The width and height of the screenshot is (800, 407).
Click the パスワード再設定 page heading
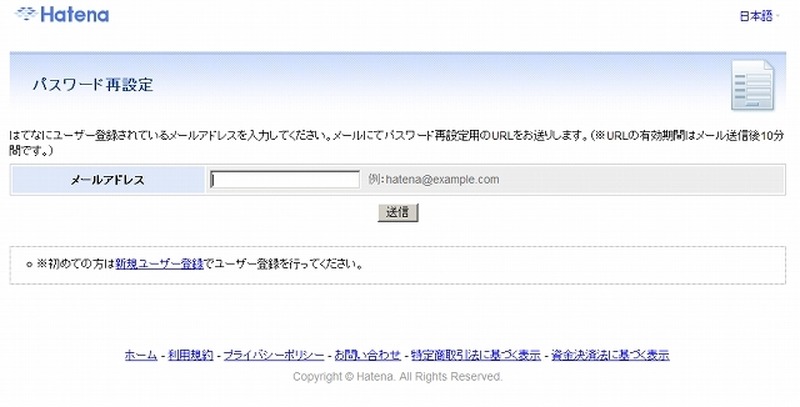pos(92,85)
